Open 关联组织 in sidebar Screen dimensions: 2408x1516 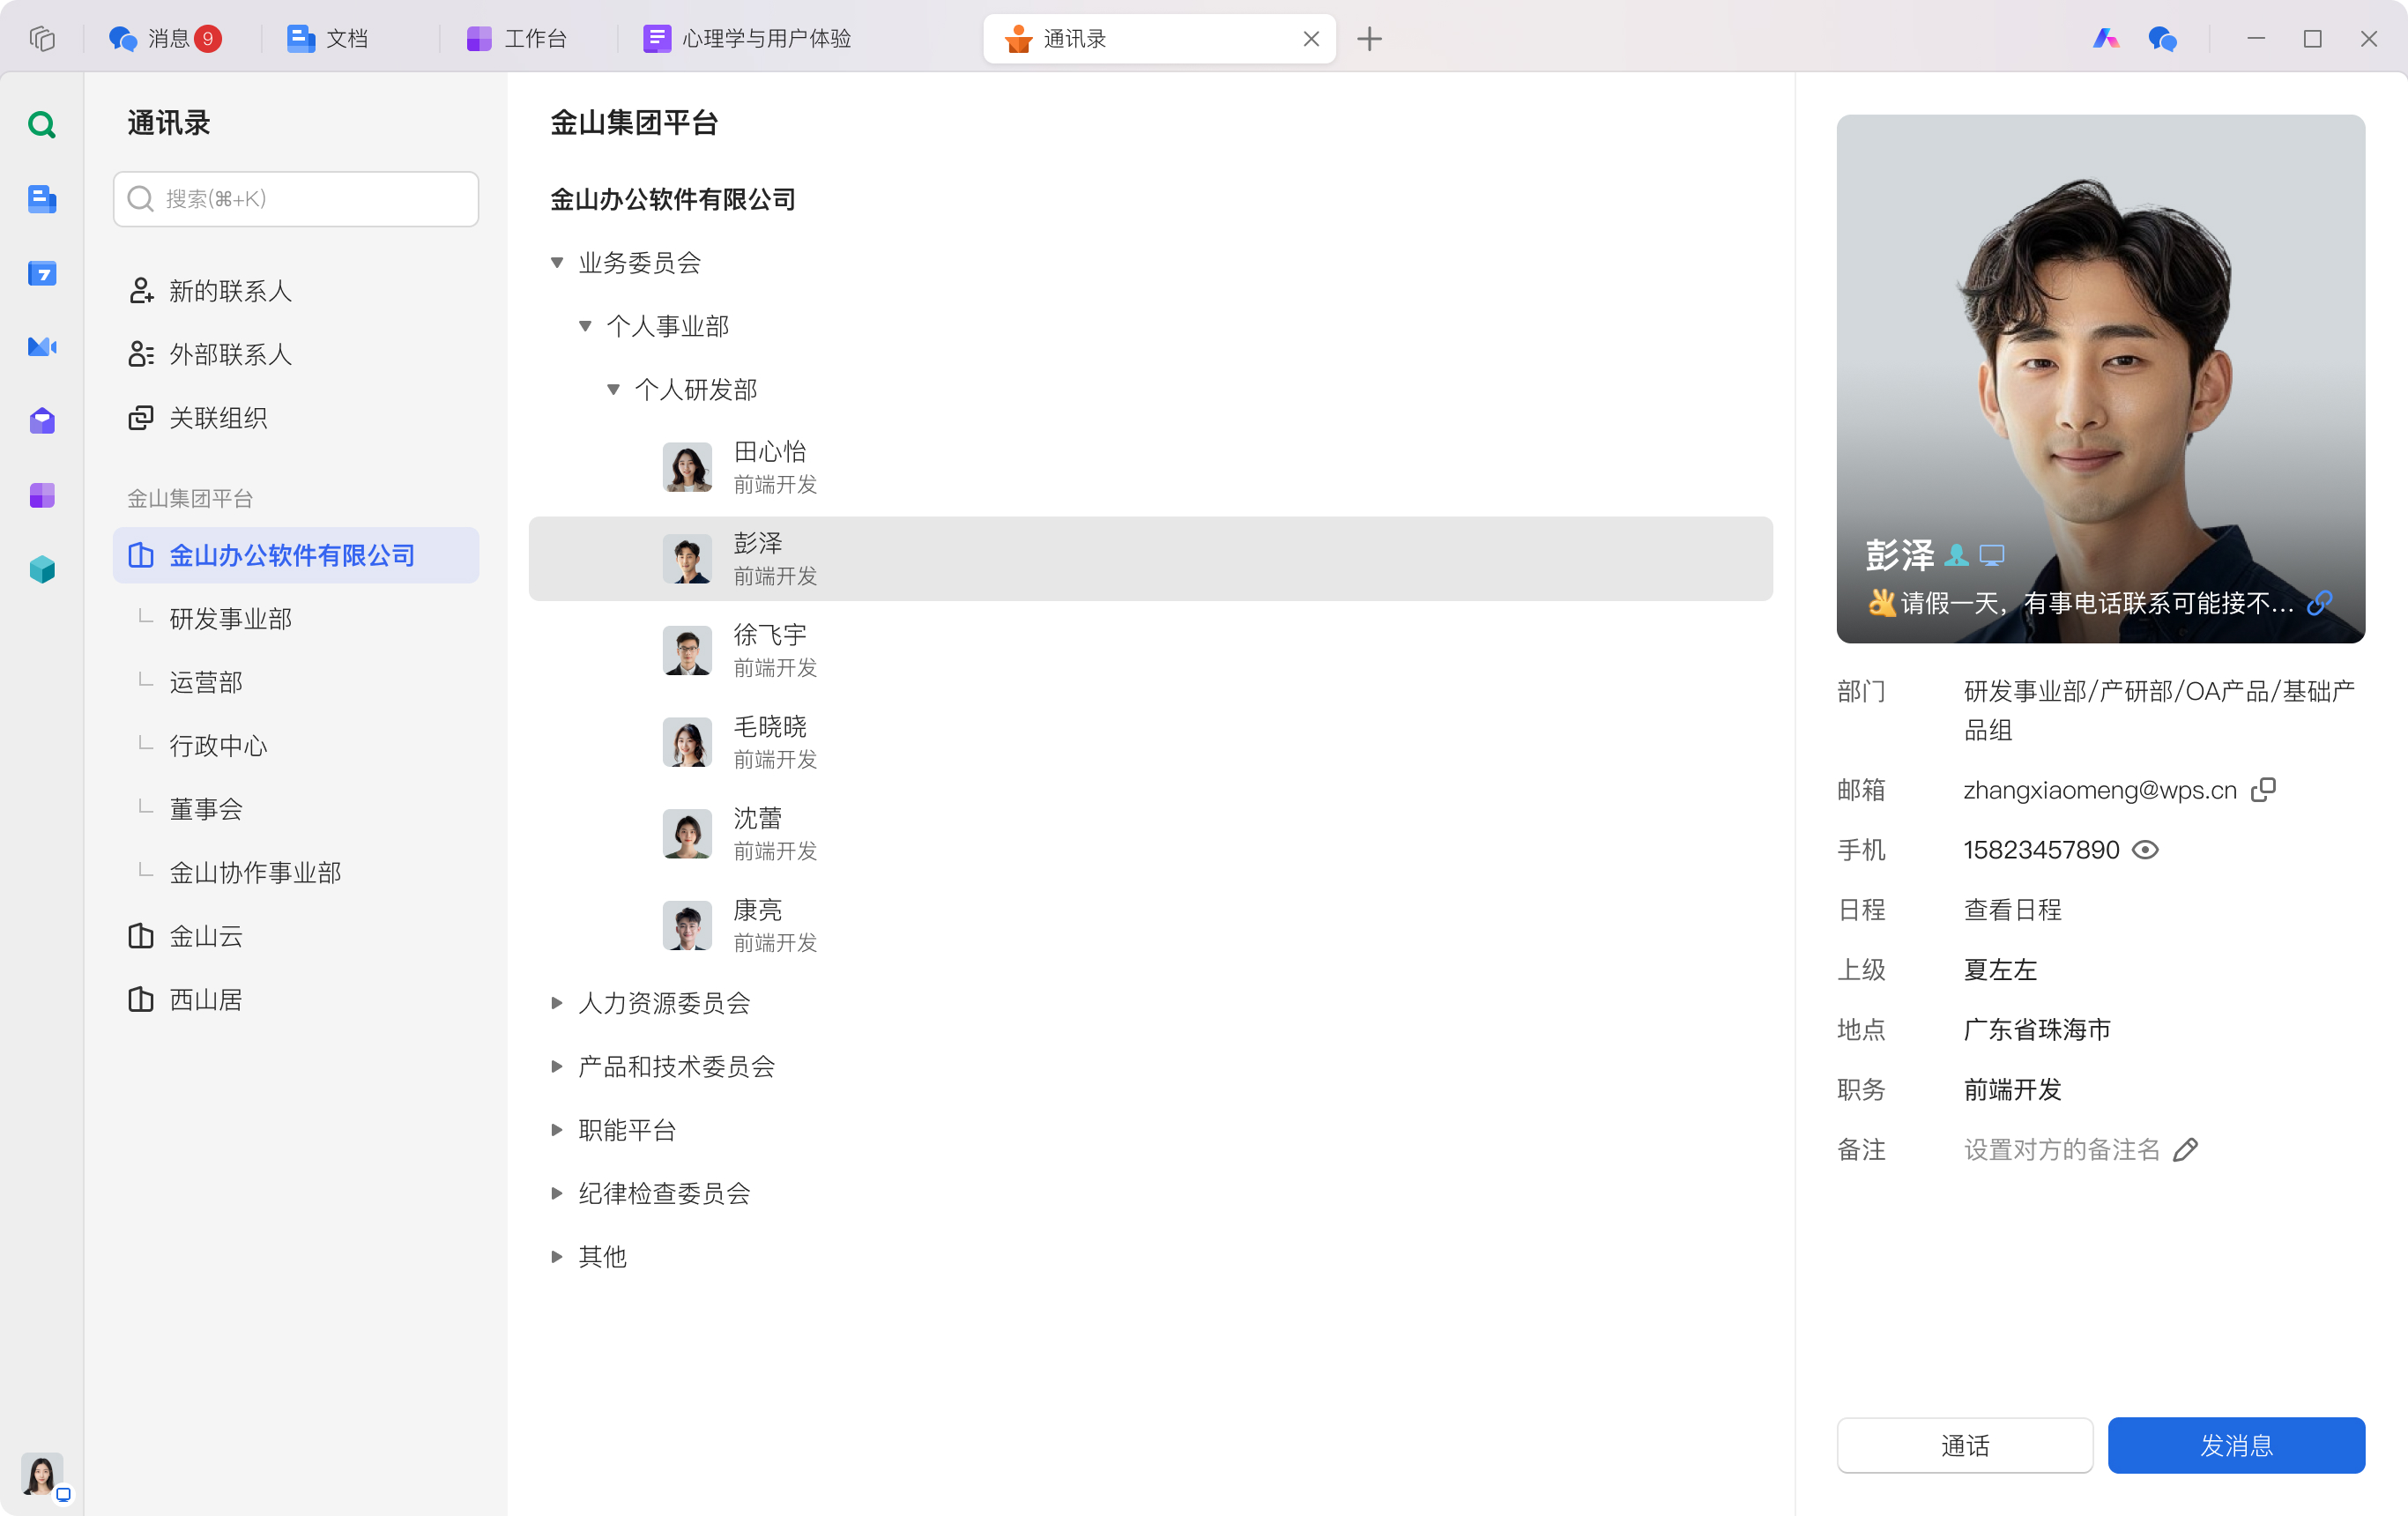(x=295, y=418)
